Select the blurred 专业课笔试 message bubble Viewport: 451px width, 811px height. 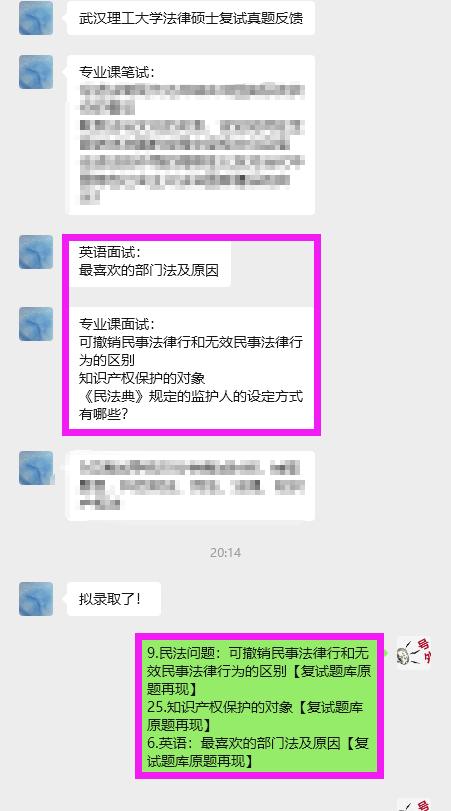coord(191,134)
